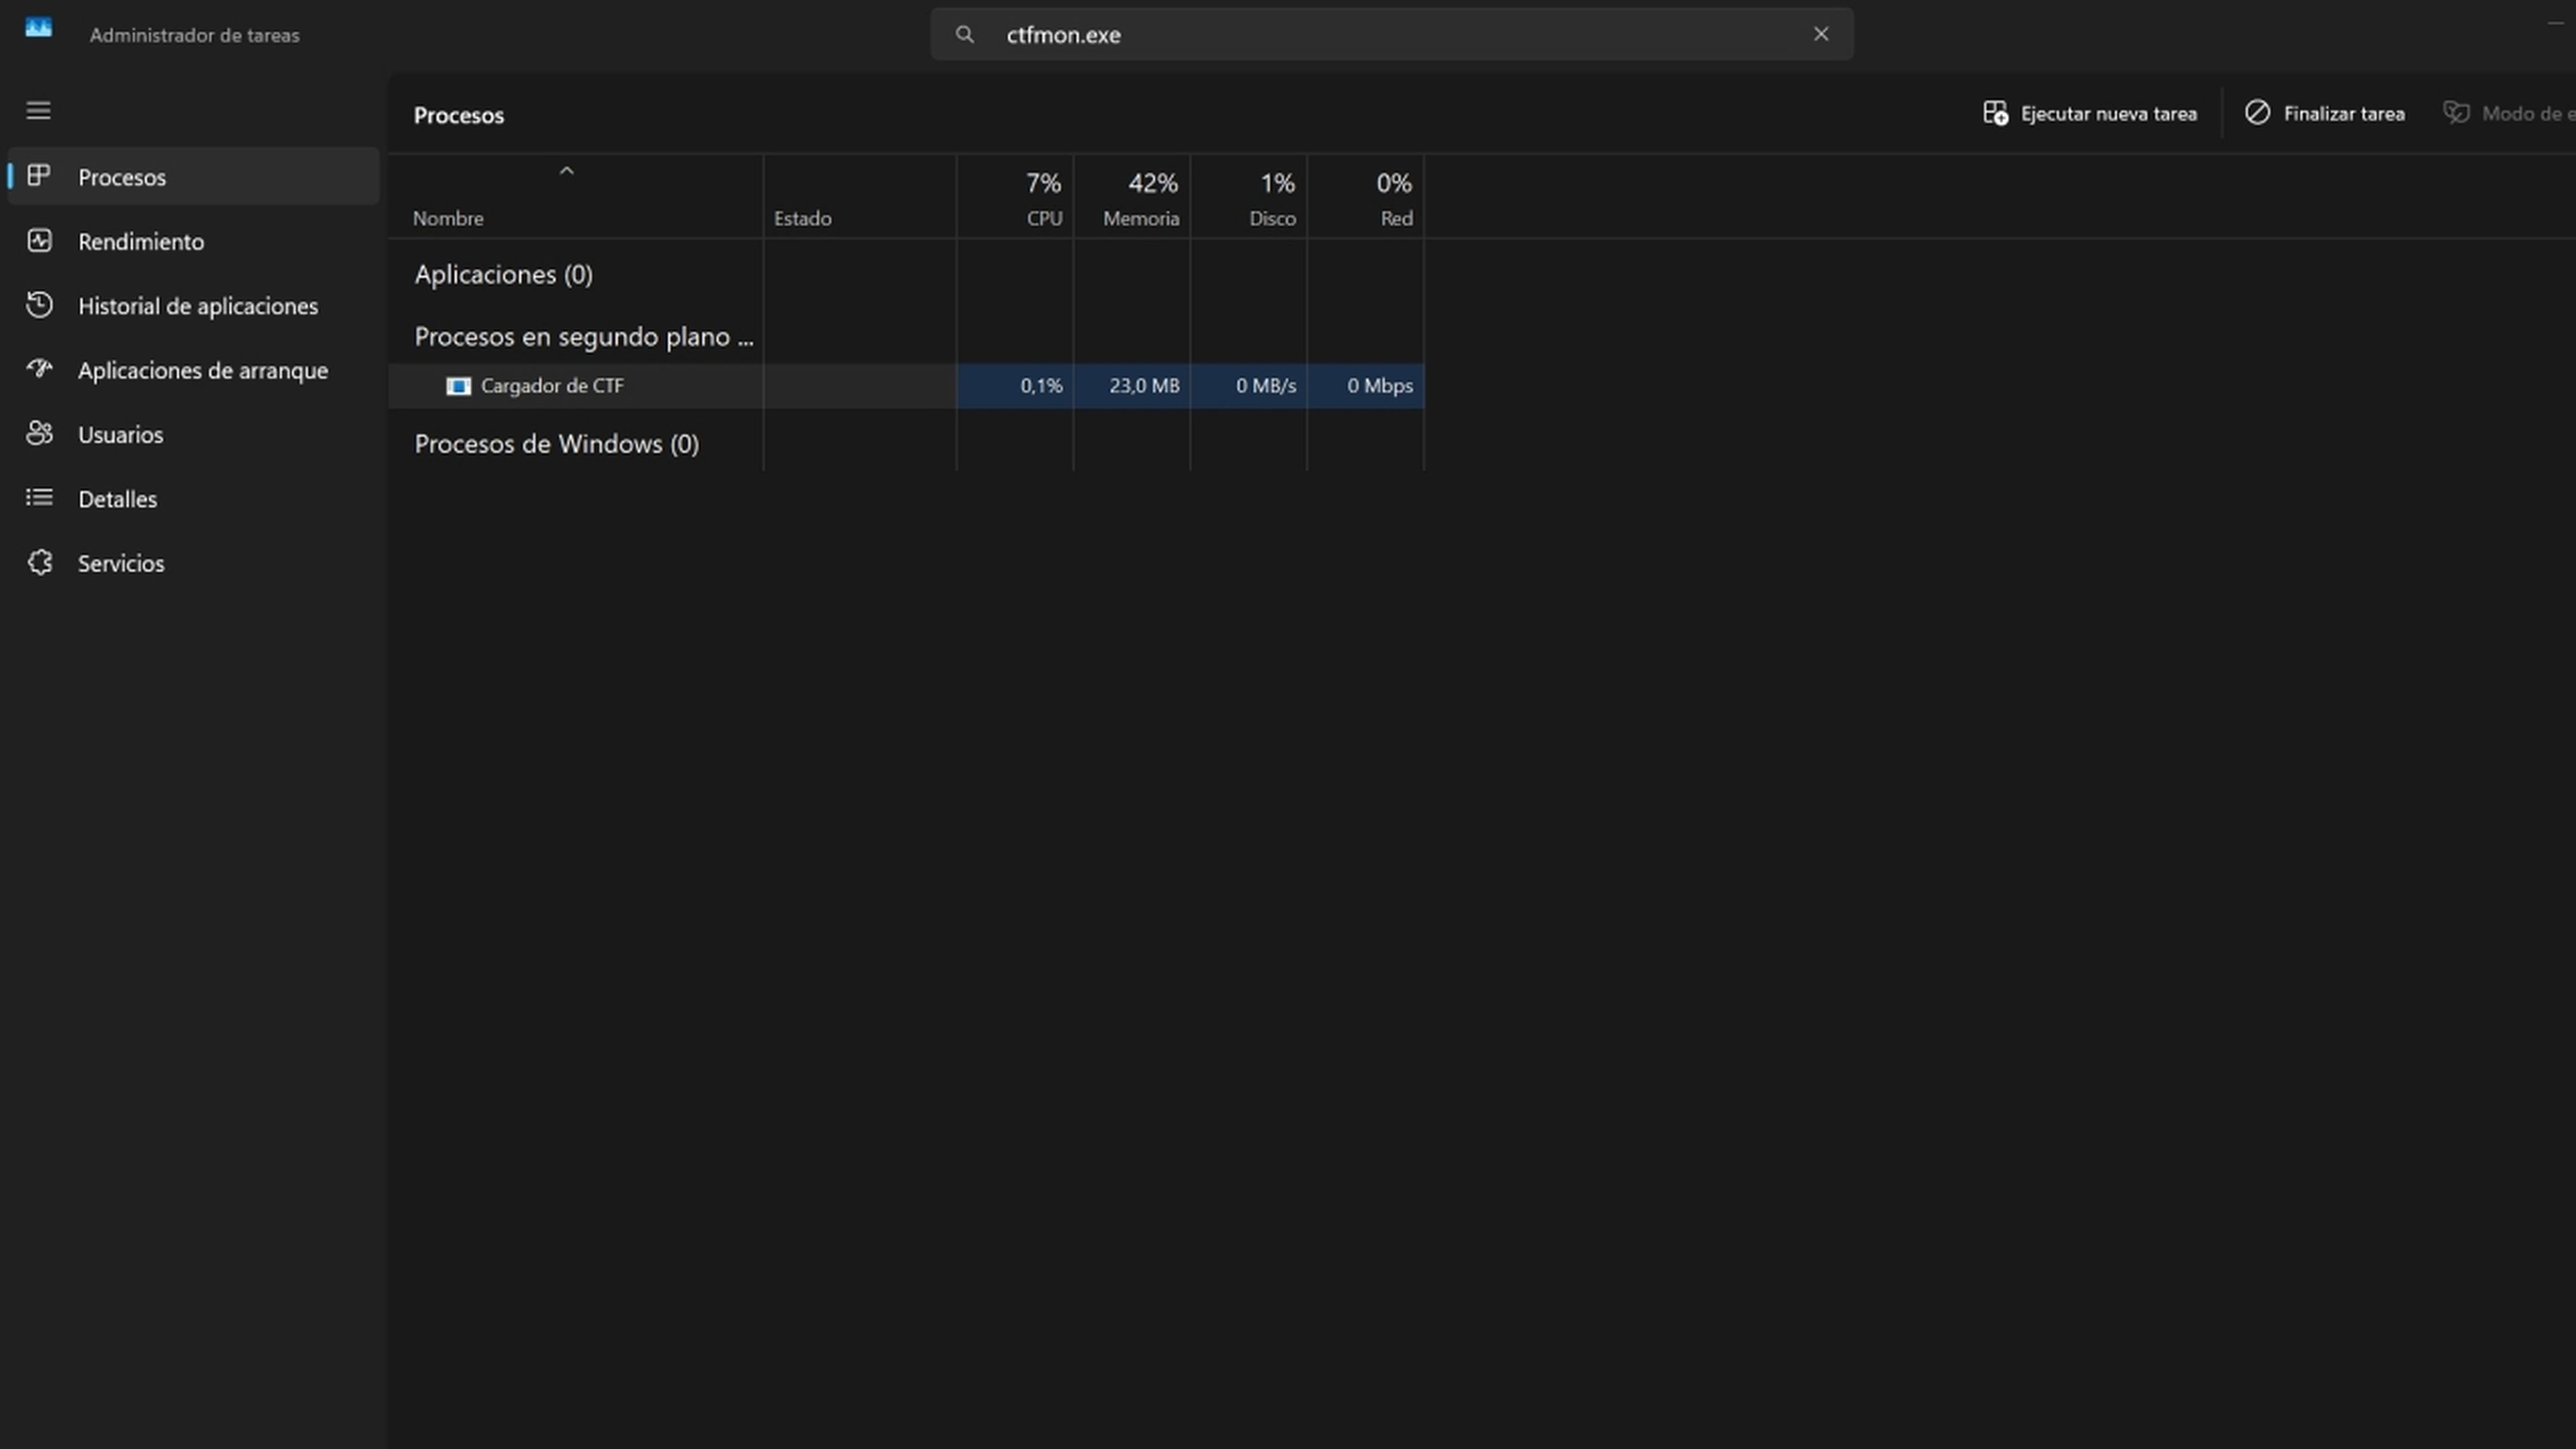This screenshot has height=1449, width=2576.
Task: Open the Rendimiento page
Action: tap(194, 241)
